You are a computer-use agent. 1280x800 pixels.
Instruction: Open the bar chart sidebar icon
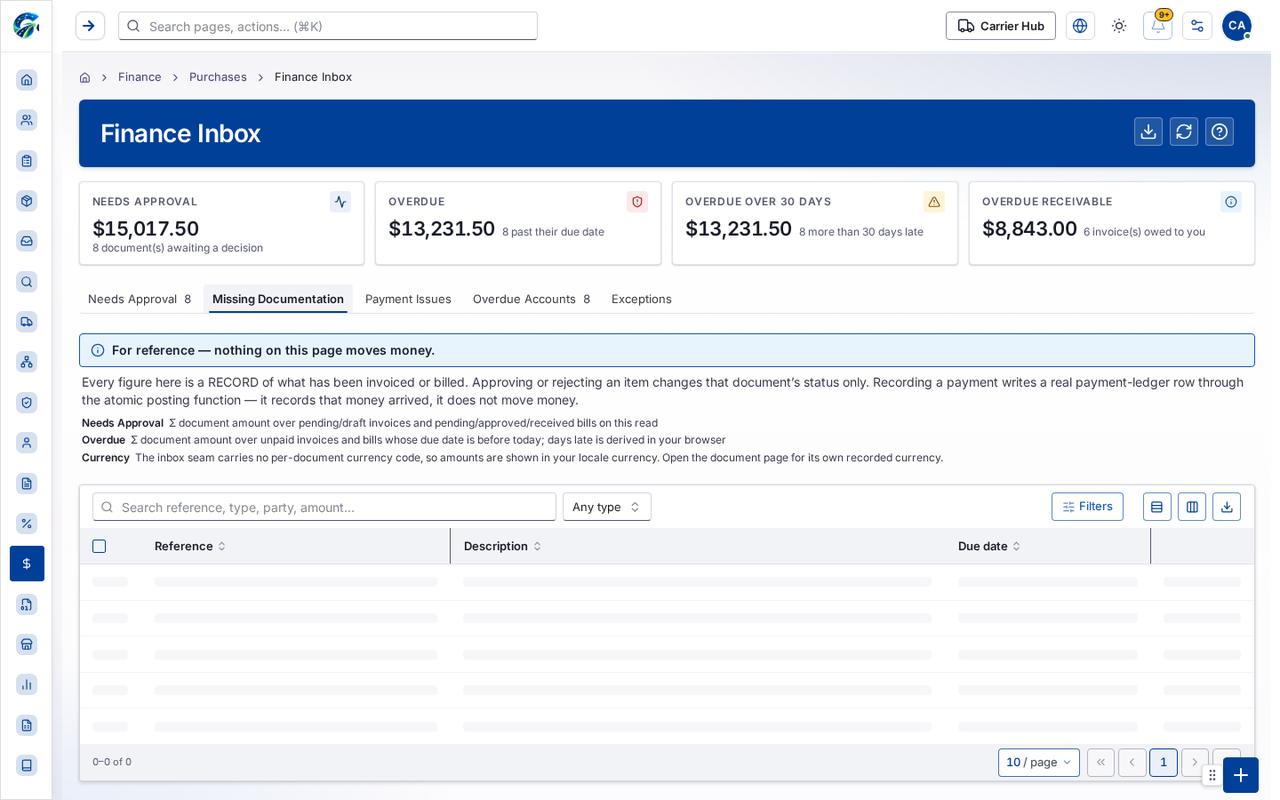(x=27, y=684)
